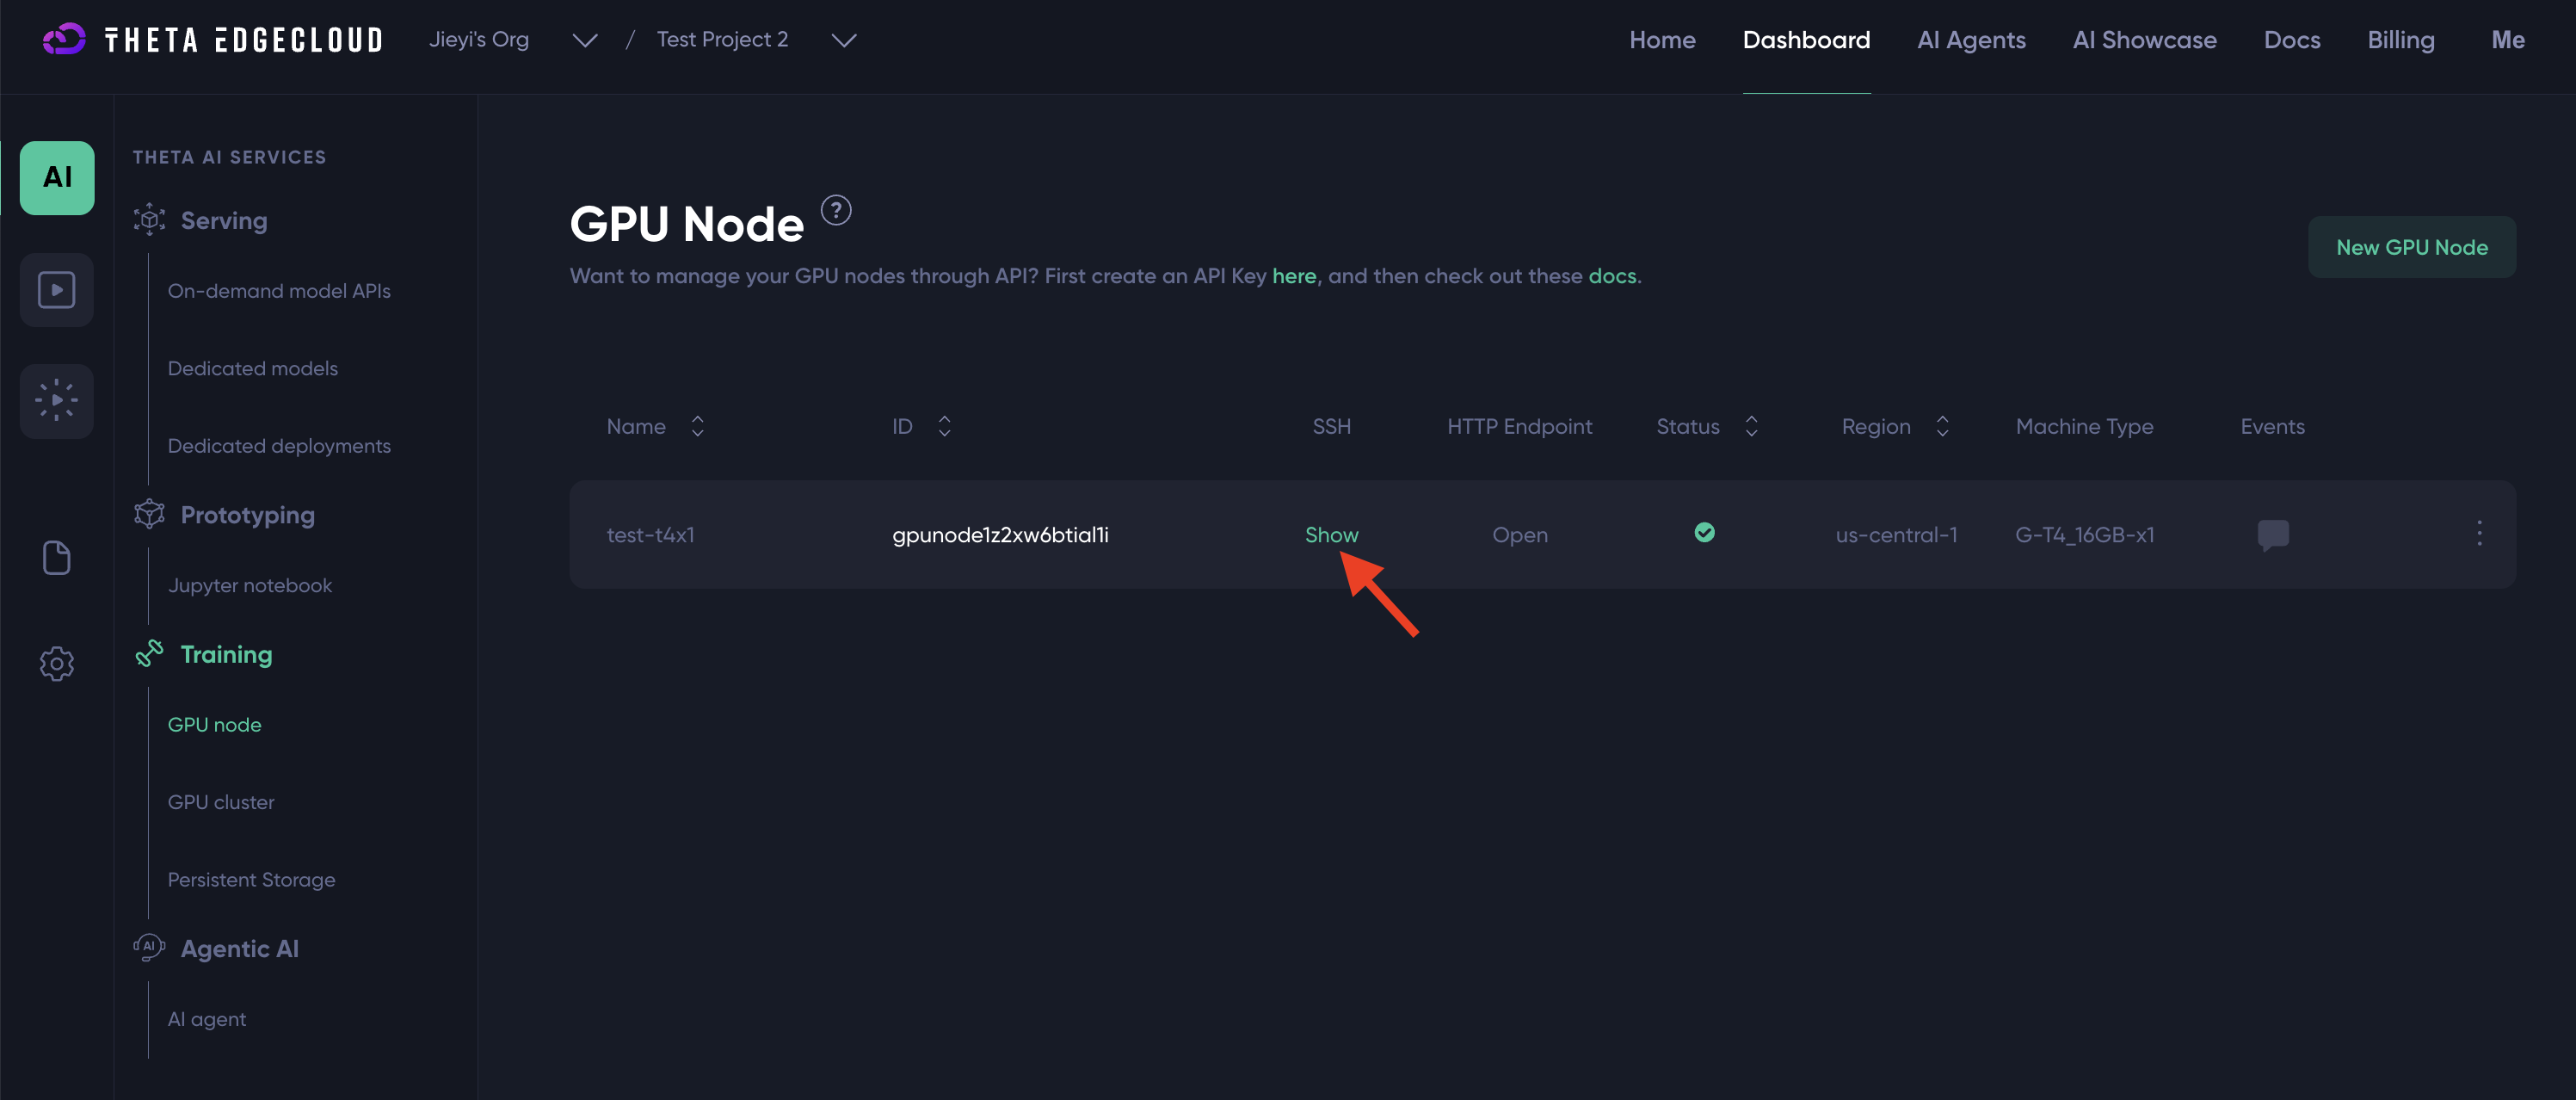Open the document file sidebar icon
This screenshot has height=1100, width=2576.
tap(57, 558)
